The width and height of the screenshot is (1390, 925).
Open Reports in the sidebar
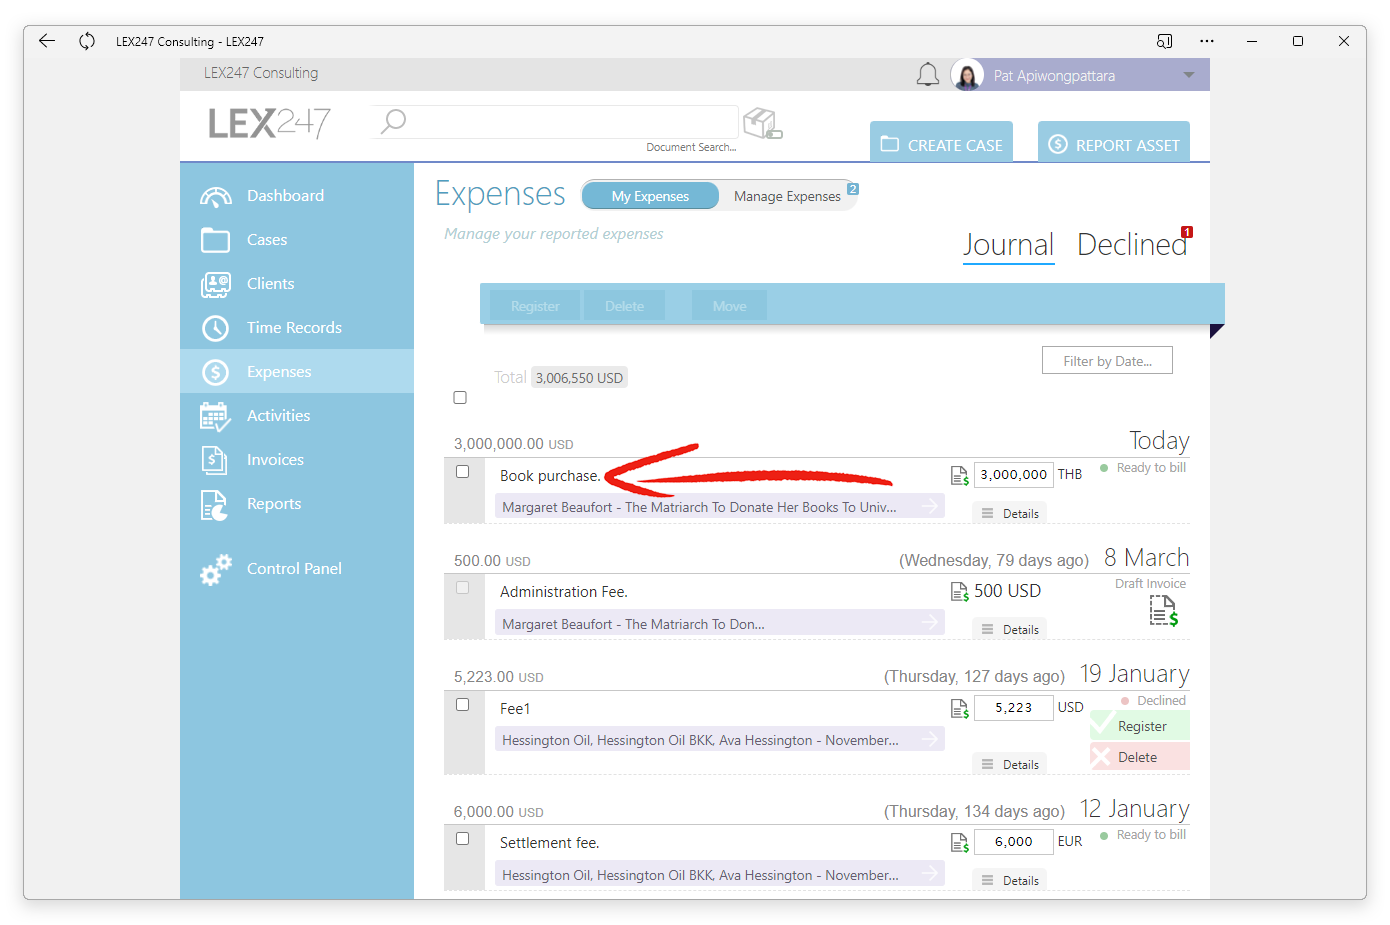[297, 504]
